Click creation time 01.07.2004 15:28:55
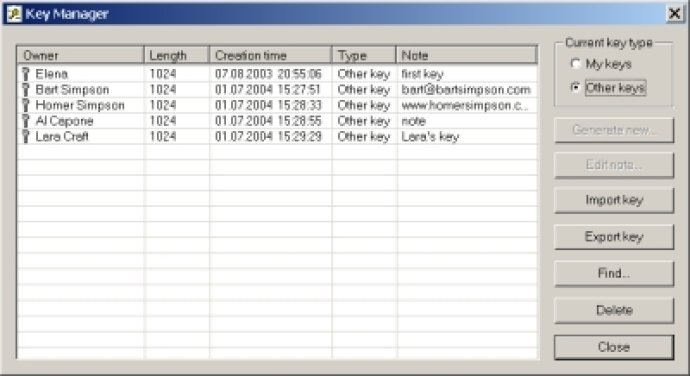The width and height of the screenshot is (690, 376). (x=268, y=121)
